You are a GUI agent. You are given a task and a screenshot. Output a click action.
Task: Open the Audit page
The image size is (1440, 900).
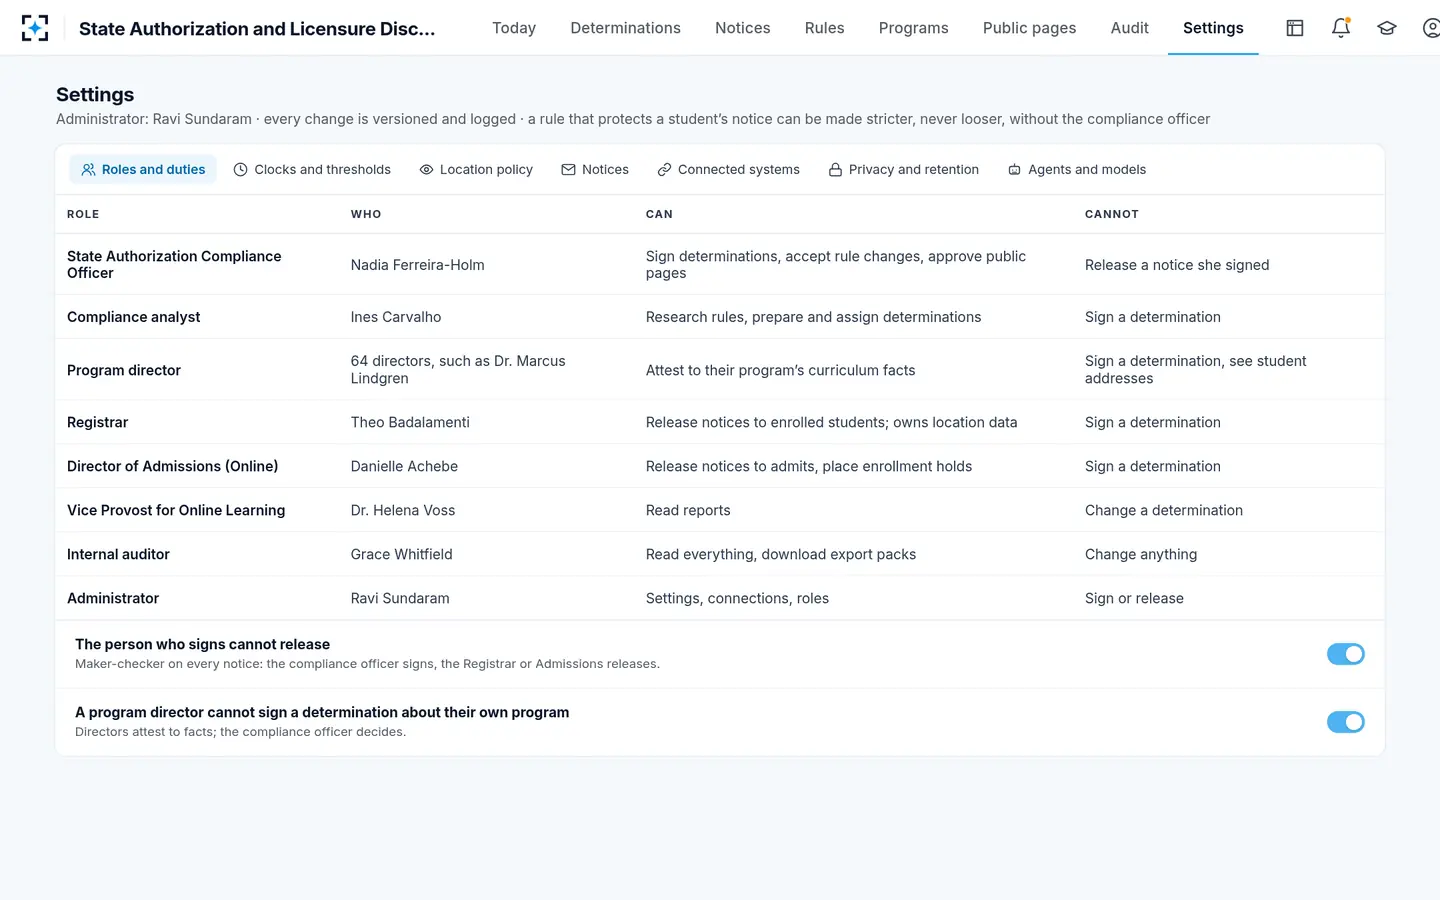(1130, 28)
